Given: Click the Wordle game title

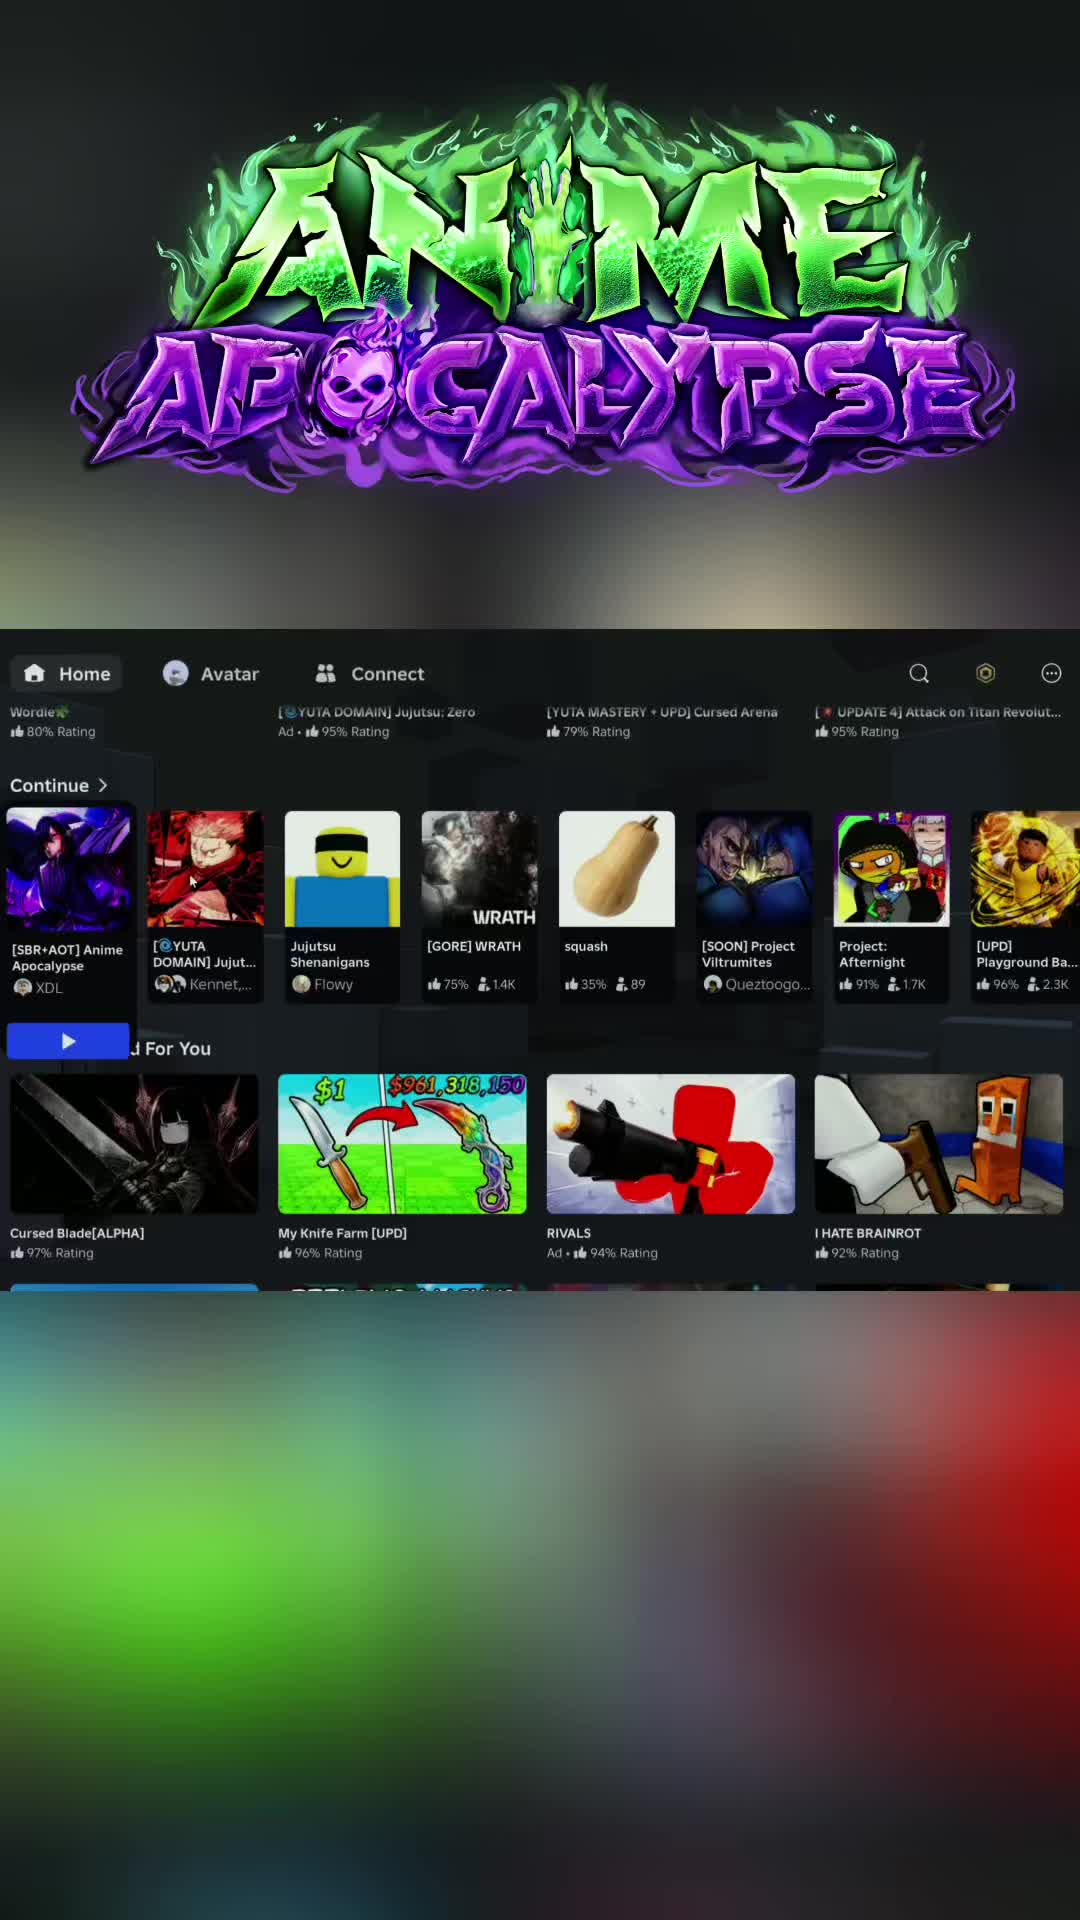Looking at the screenshot, I should pos(39,712).
